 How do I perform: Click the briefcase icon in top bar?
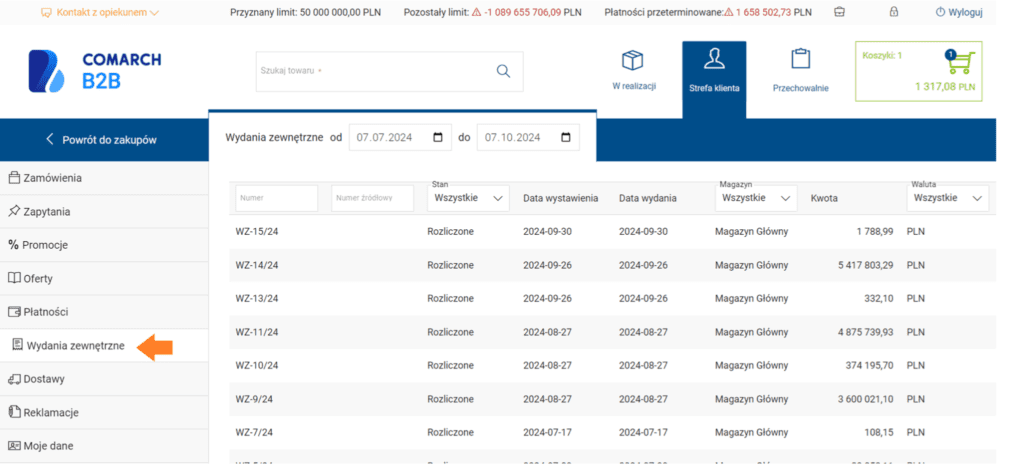point(840,12)
